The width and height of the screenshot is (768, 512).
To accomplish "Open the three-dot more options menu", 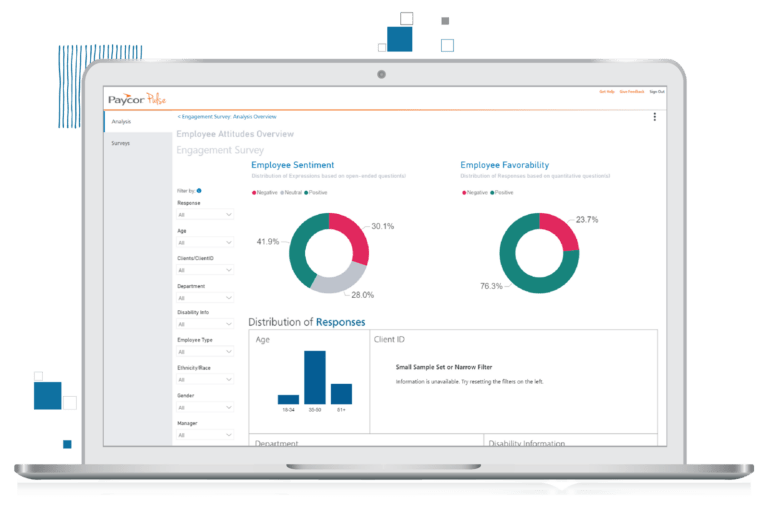I will tap(655, 117).
